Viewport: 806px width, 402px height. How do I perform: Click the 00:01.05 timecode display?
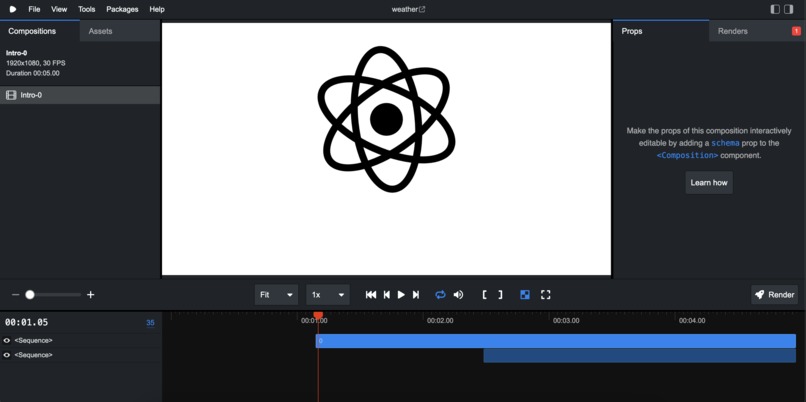[x=26, y=322]
